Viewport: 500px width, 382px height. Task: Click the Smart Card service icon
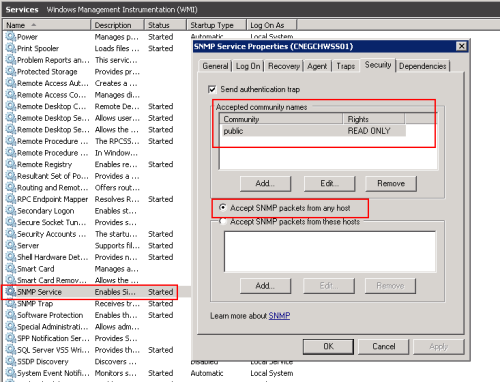(x=11, y=269)
